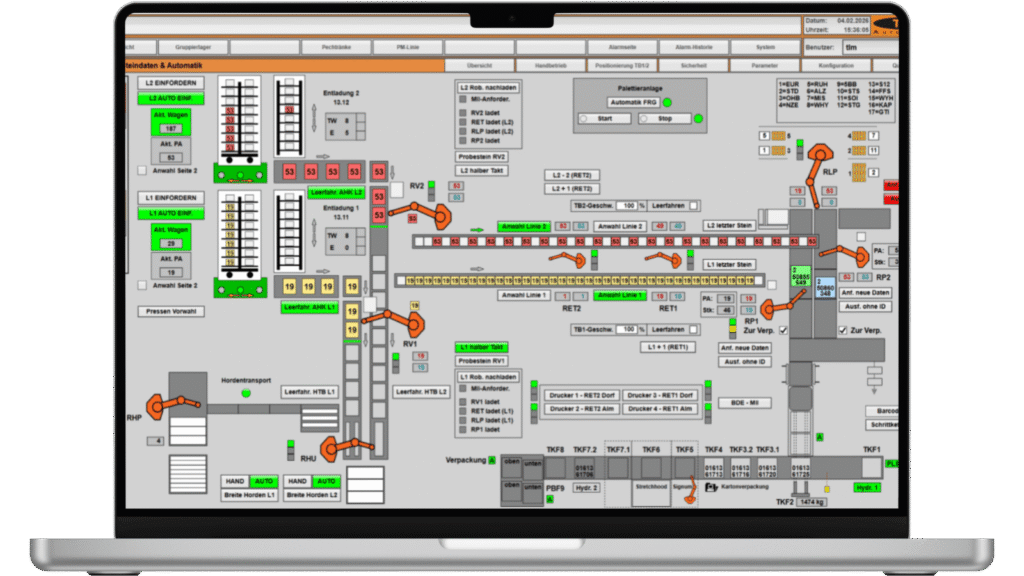Image resolution: width=1024 pixels, height=576 pixels.
Task: Click the Automatik FRG button
Action: (x=633, y=103)
